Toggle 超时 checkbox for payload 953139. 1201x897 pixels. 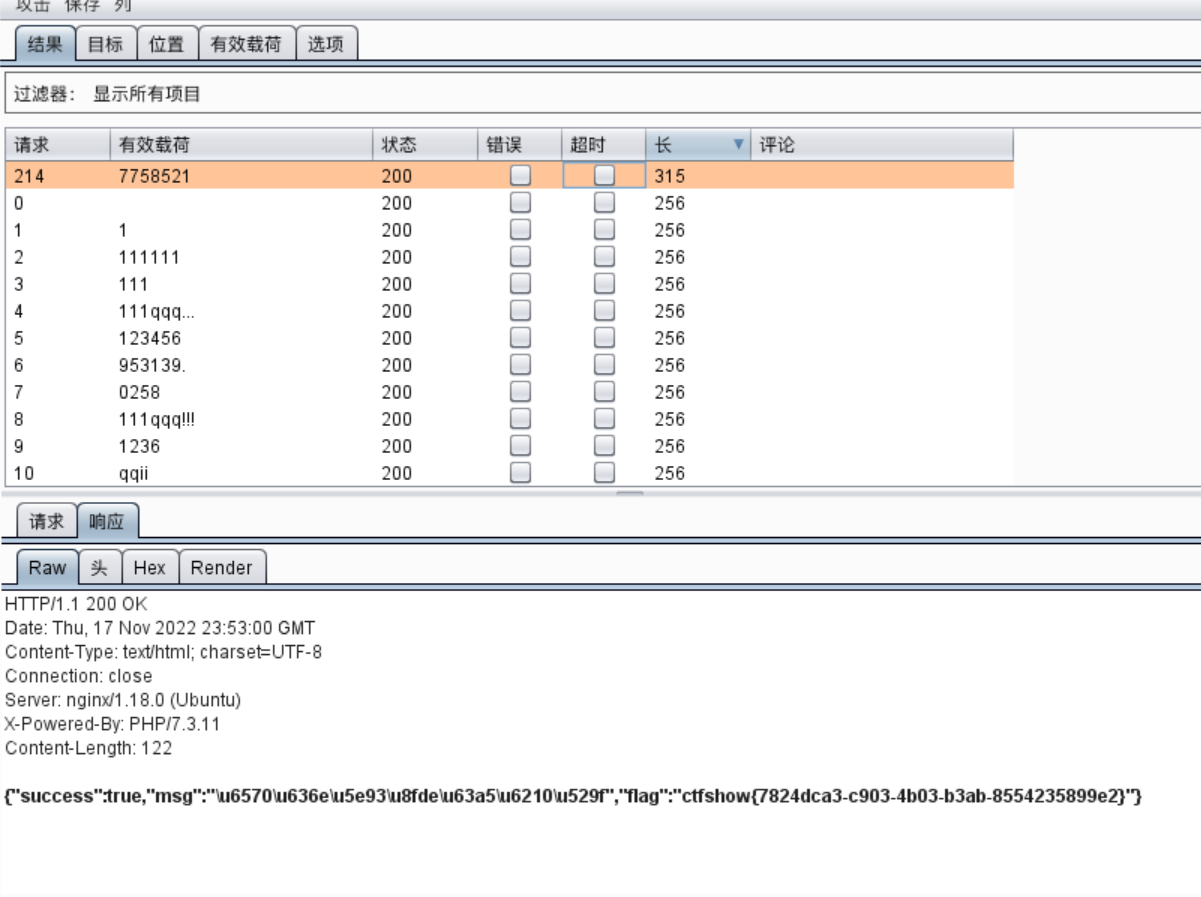pyautogui.click(x=604, y=365)
